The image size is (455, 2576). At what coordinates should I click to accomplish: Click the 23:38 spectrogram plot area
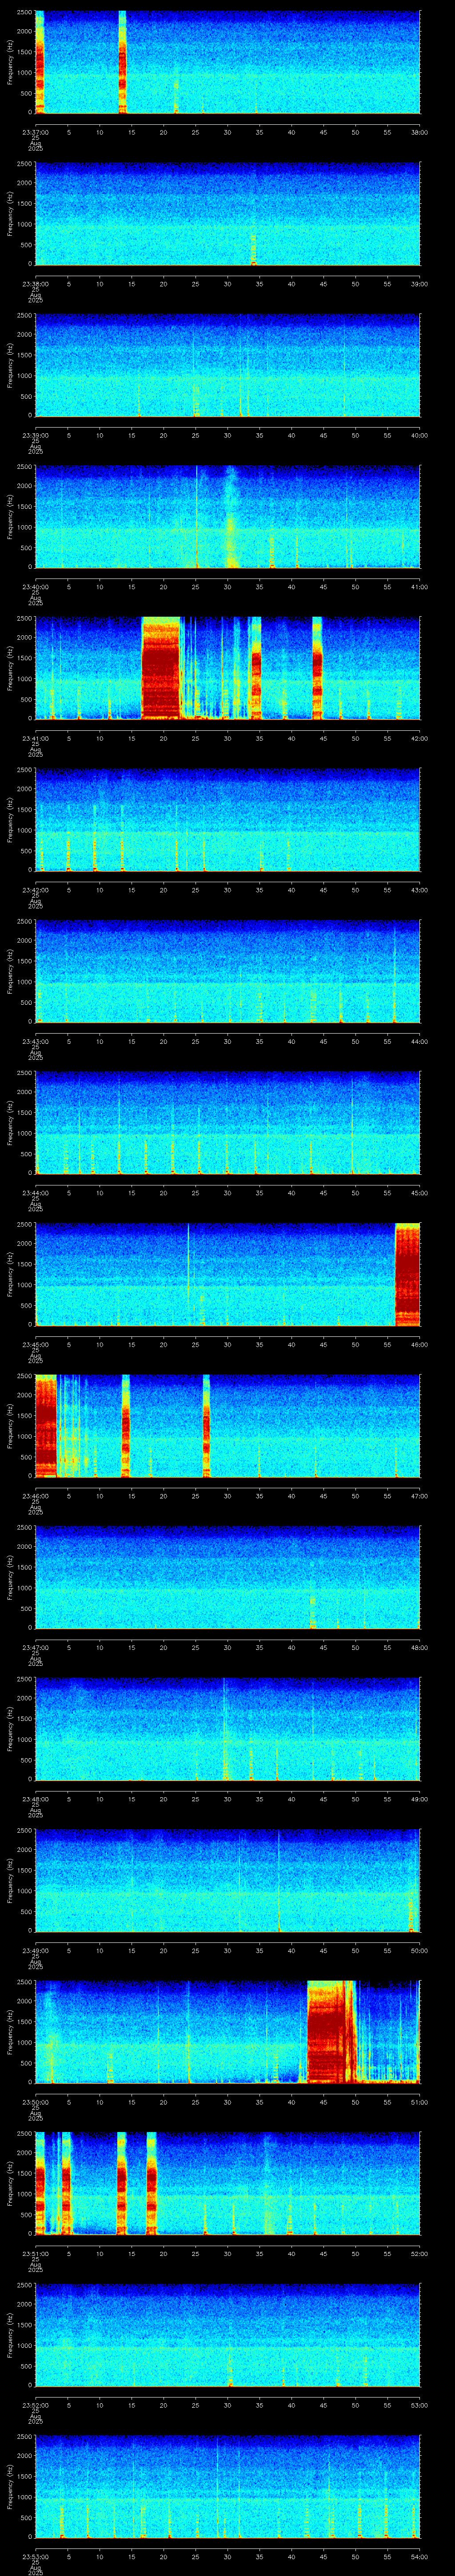tap(227, 214)
